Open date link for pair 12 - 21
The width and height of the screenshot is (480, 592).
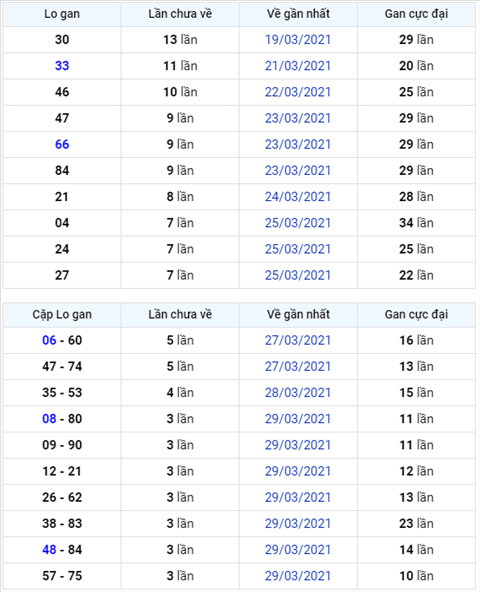(x=298, y=471)
